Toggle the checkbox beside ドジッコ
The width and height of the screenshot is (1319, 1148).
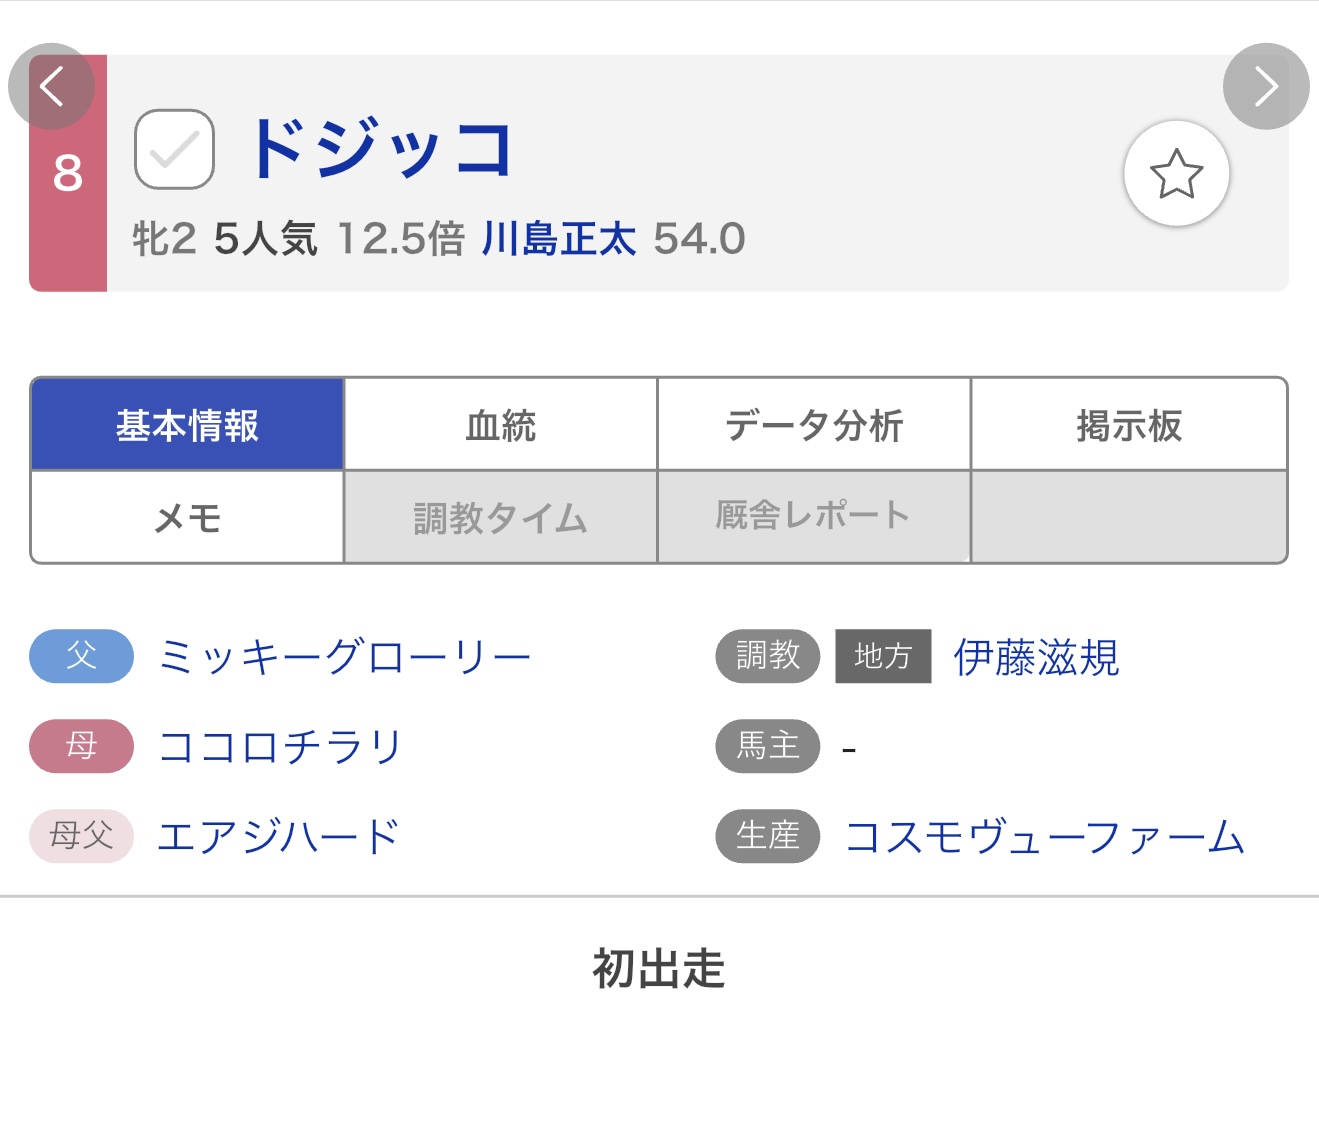(x=174, y=150)
